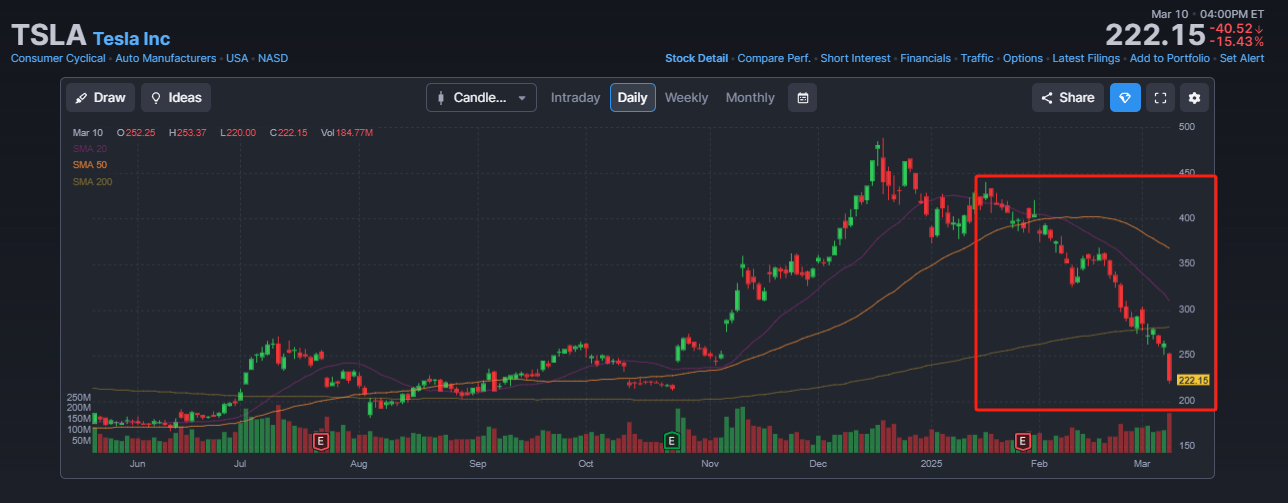
Task: Open Compare Perf. link
Action: tap(774, 58)
